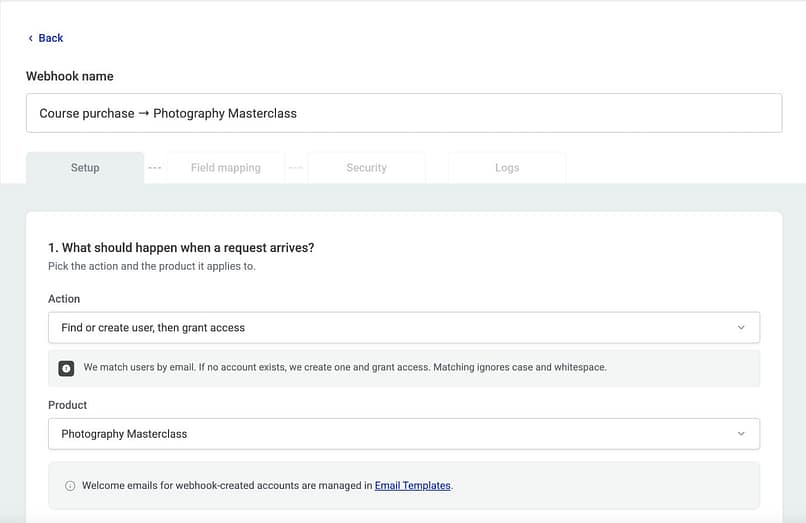Open the Product dropdown

pos(404,434)
